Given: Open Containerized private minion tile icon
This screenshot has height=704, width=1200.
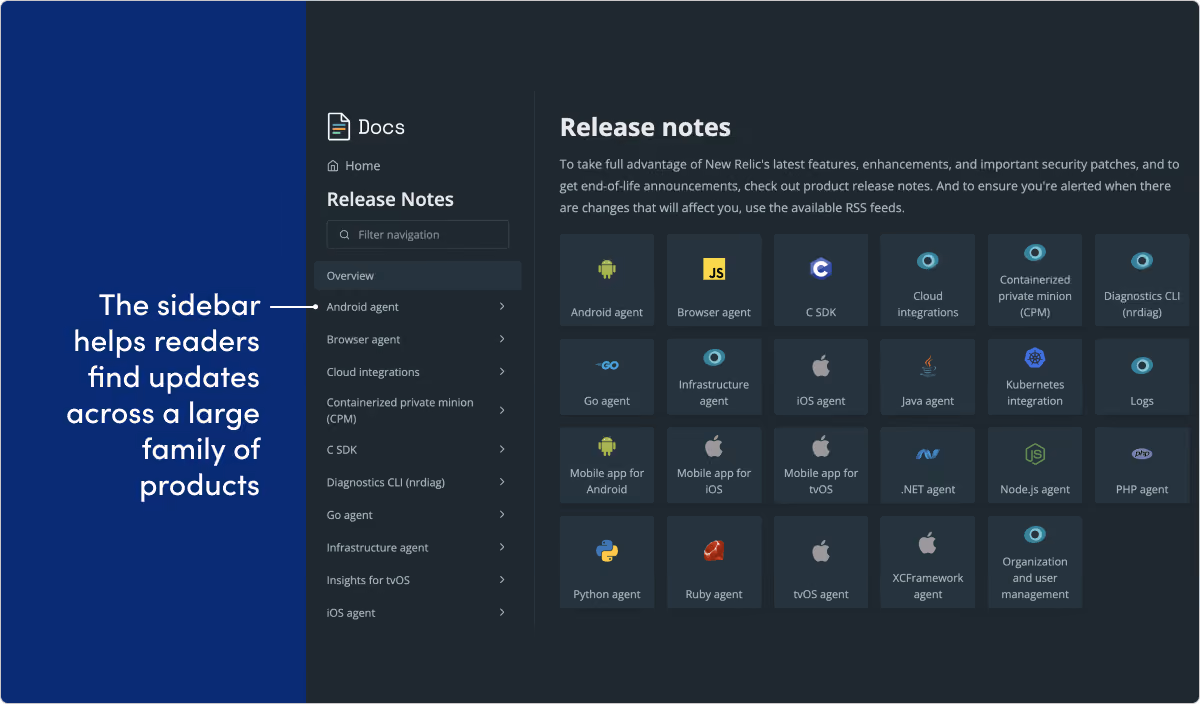Looking at the screenshot, I should 1035,253.
